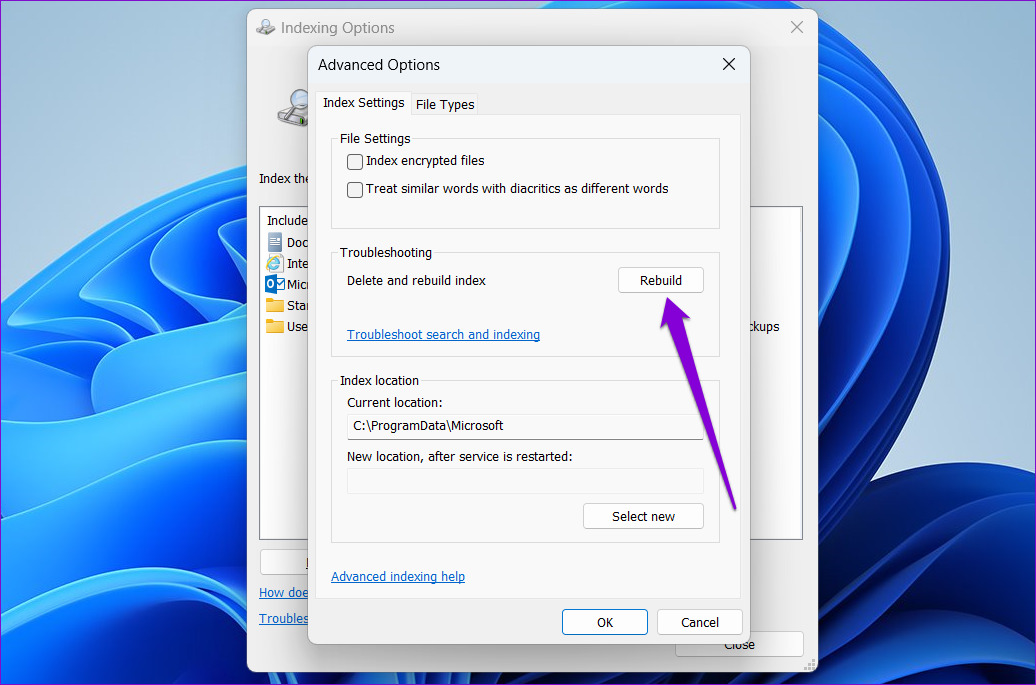Toggle the diacritics as different words checkbox
The height and width of the screenshot is (685, 1036).
click(355, 189)
